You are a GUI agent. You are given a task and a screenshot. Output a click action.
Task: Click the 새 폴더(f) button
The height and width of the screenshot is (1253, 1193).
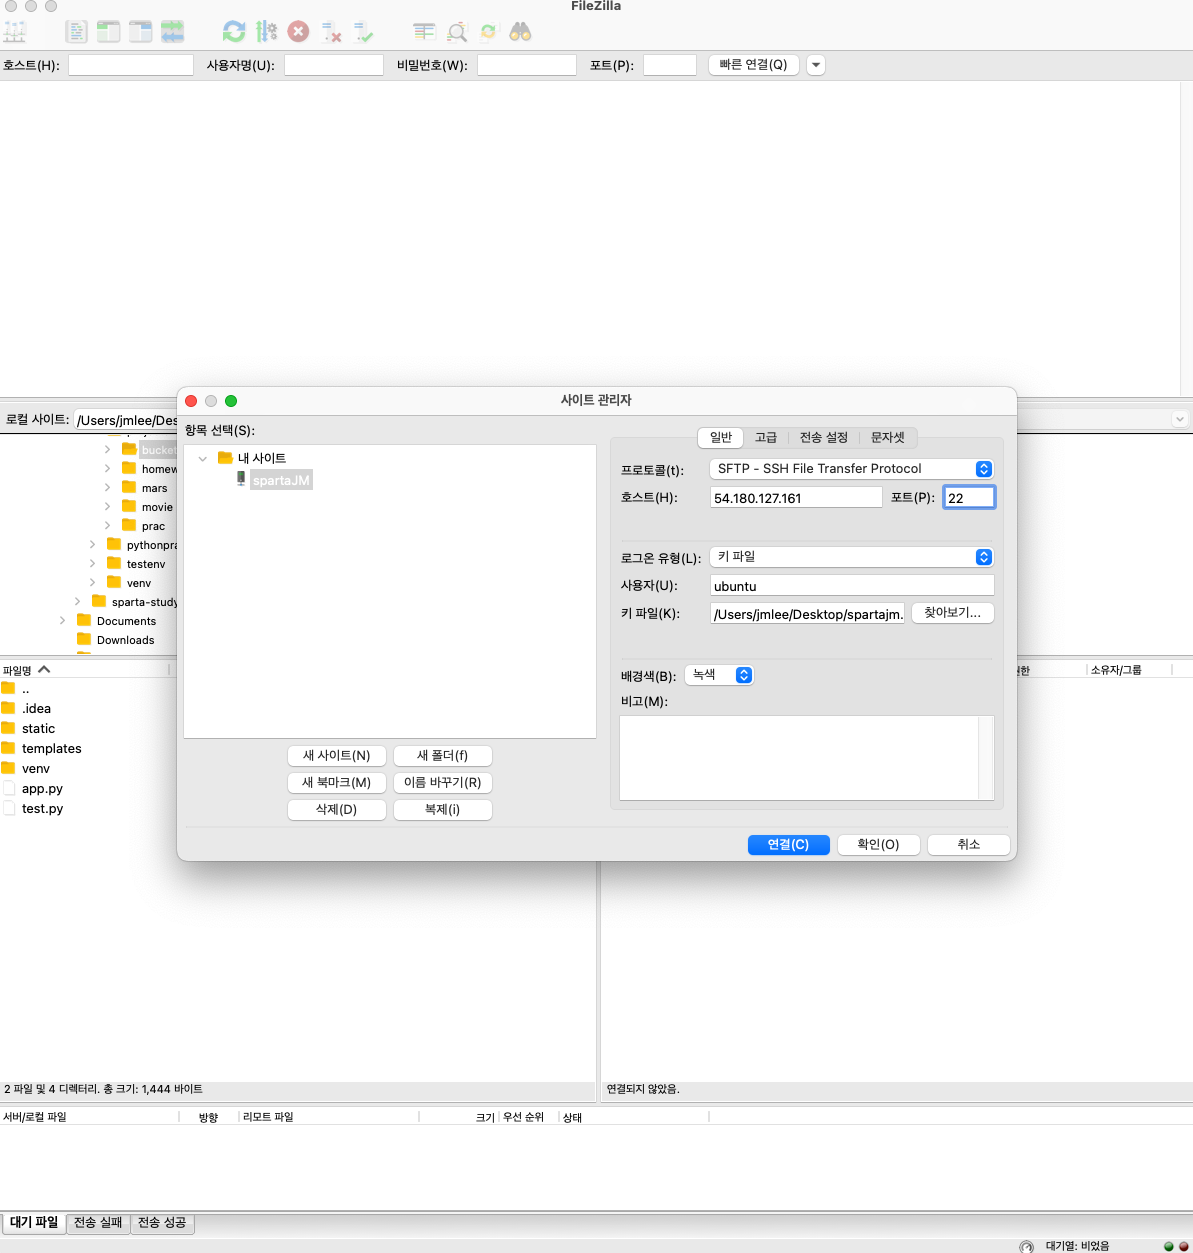click(x=443, y=755)
